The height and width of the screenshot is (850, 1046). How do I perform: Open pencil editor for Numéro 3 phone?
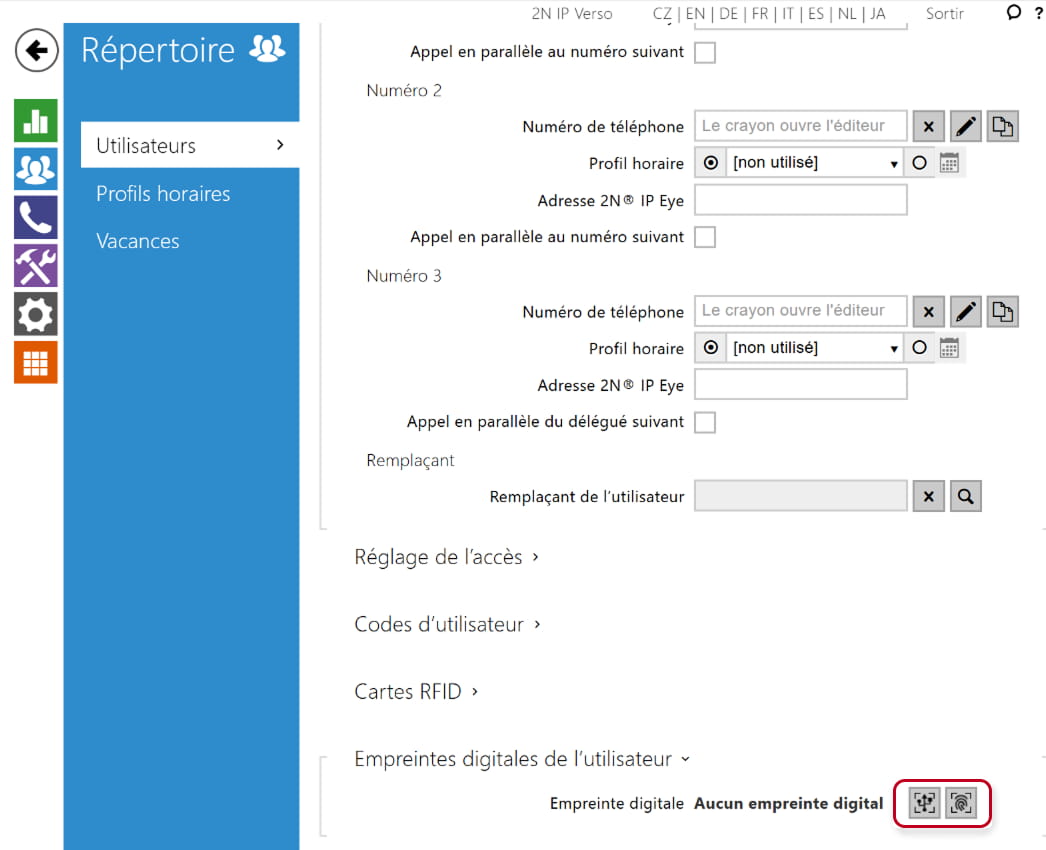coord(965,312)
